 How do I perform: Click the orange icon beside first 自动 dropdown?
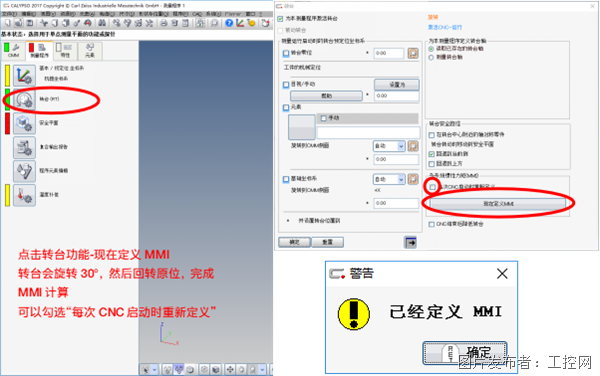coord(413,146)
